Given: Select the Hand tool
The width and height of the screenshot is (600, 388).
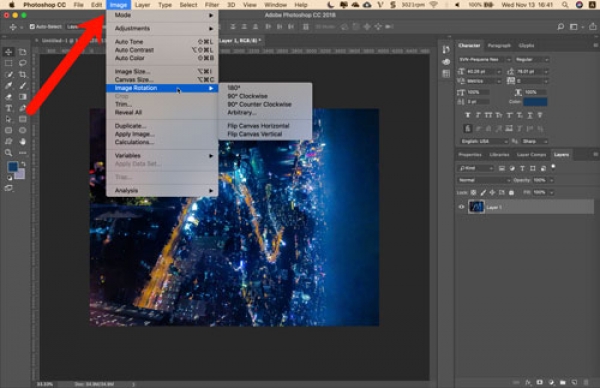Looking at the screenshot, I should click(23, 142).
